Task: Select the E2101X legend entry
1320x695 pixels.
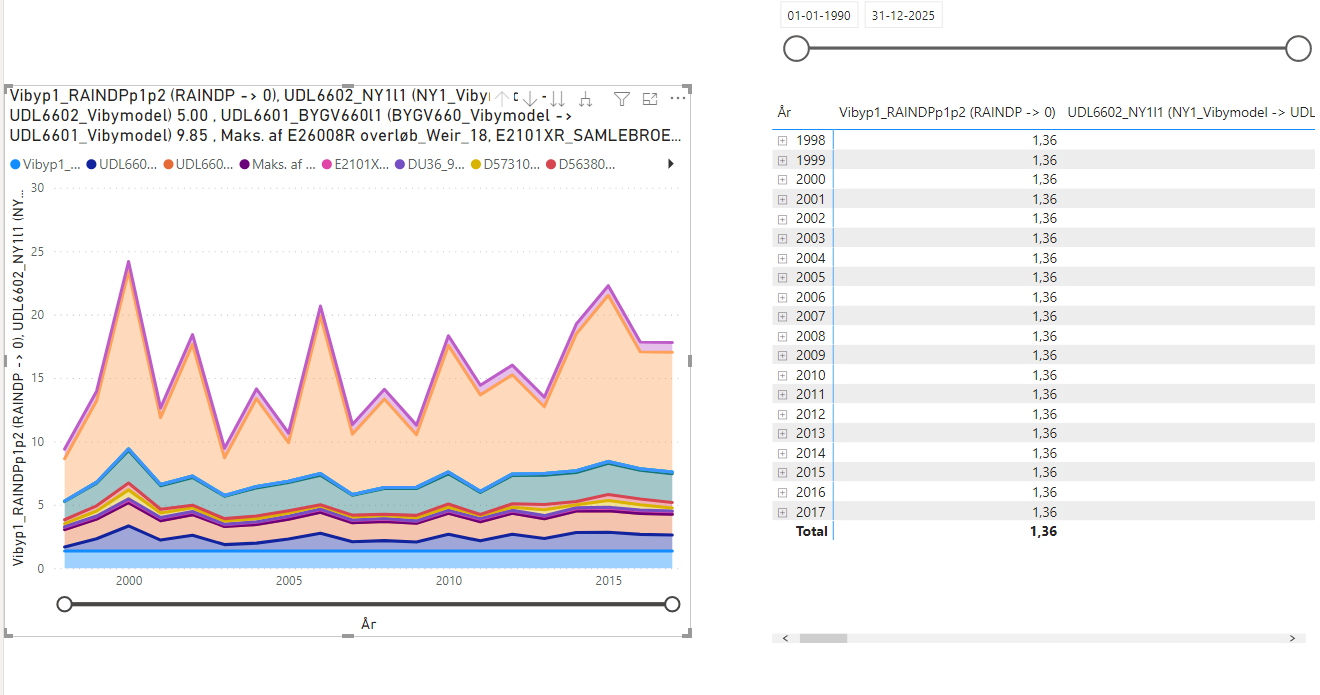Action: coord(357,164)
